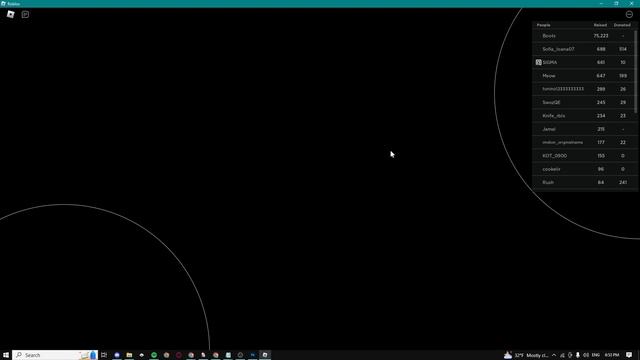Select the Knife_rblx leaderboard row
Screen dimensions: 640x360
click(x=584, y=116)
